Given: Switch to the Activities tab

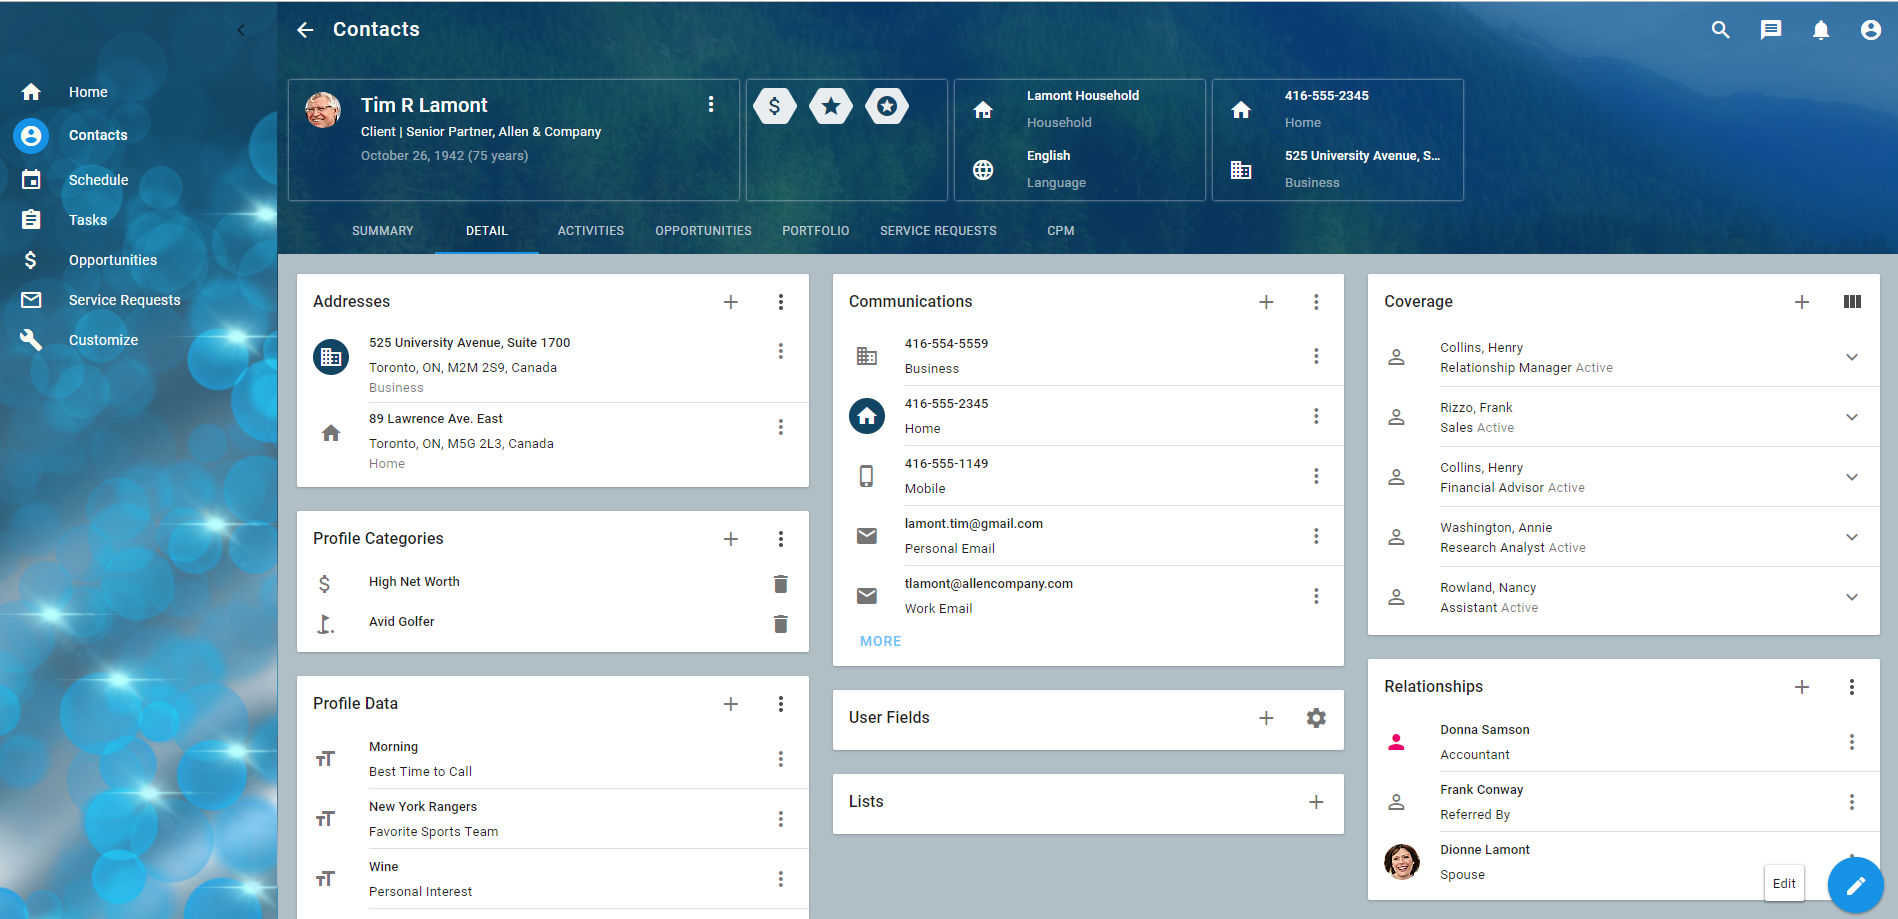Looking at the screenshot, I should point(590,231).
